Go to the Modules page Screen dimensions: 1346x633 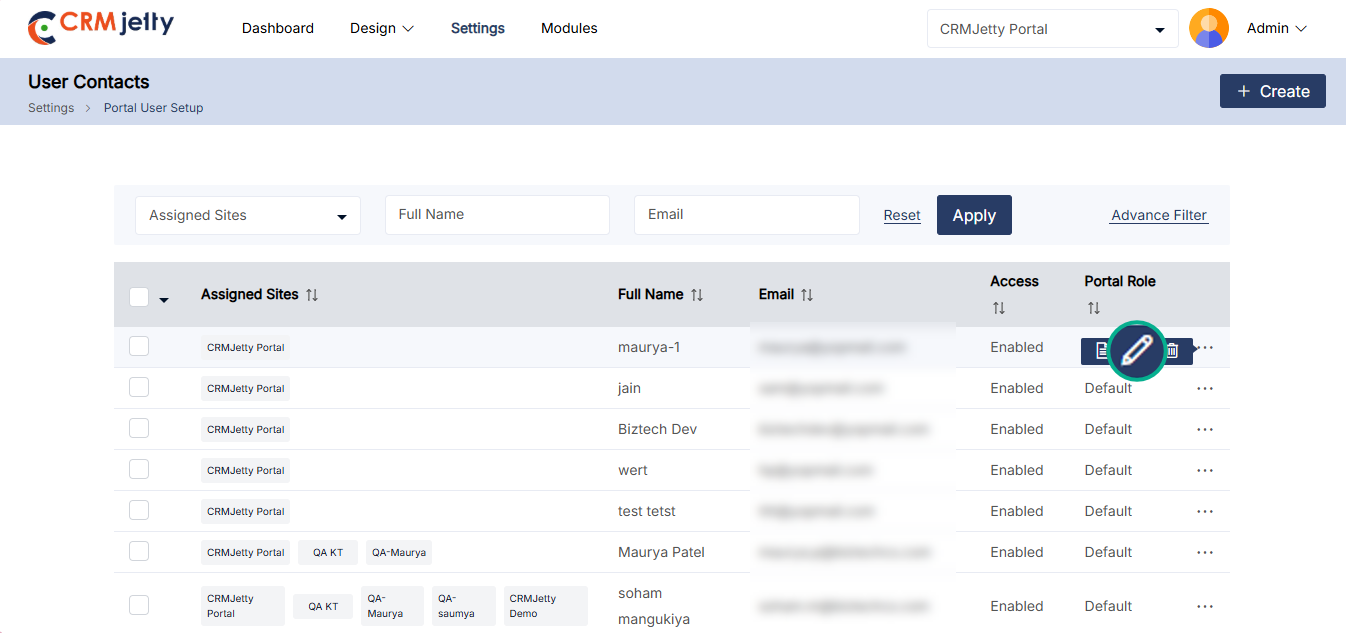pyautogui.click(x=569, y=28)
